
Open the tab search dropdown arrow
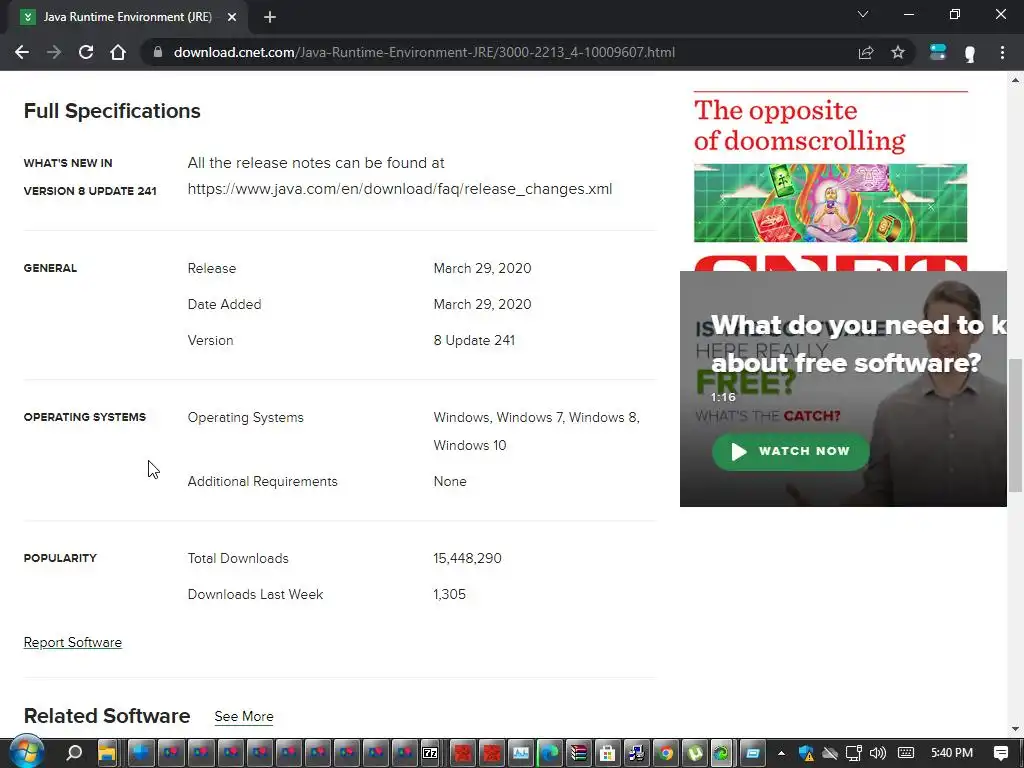coord(863,14)
